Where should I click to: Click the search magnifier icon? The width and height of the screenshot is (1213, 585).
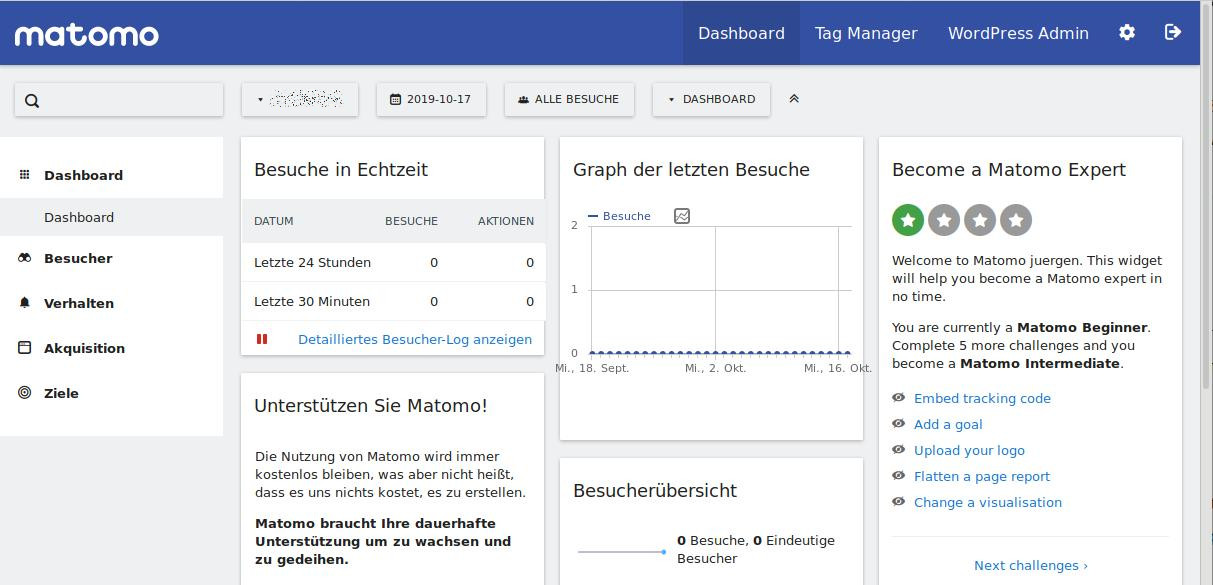point(32,100)
